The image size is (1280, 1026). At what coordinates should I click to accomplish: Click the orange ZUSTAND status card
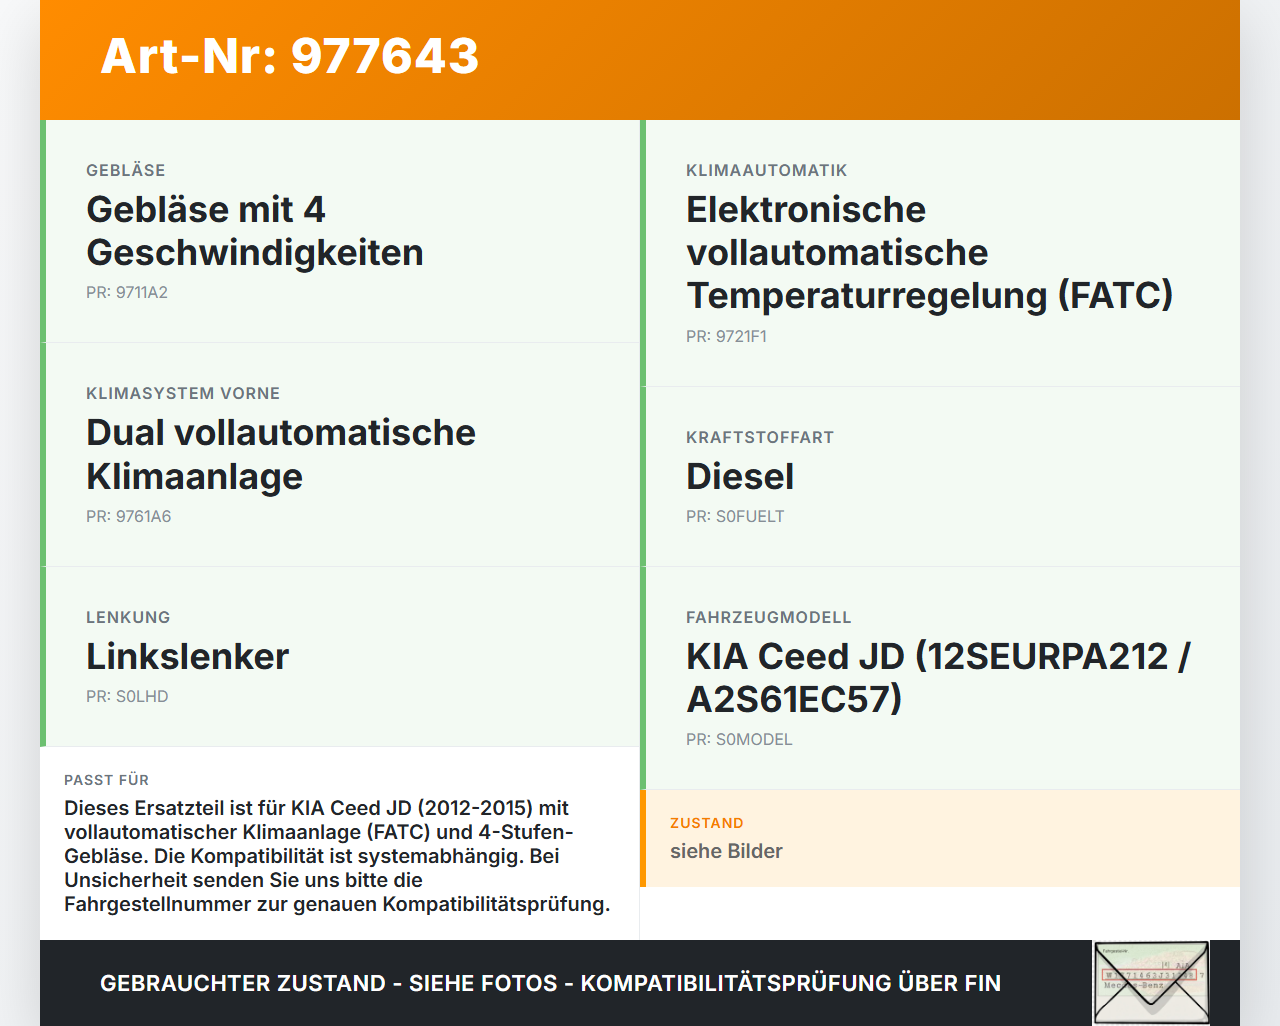click(x=941, y=838)
